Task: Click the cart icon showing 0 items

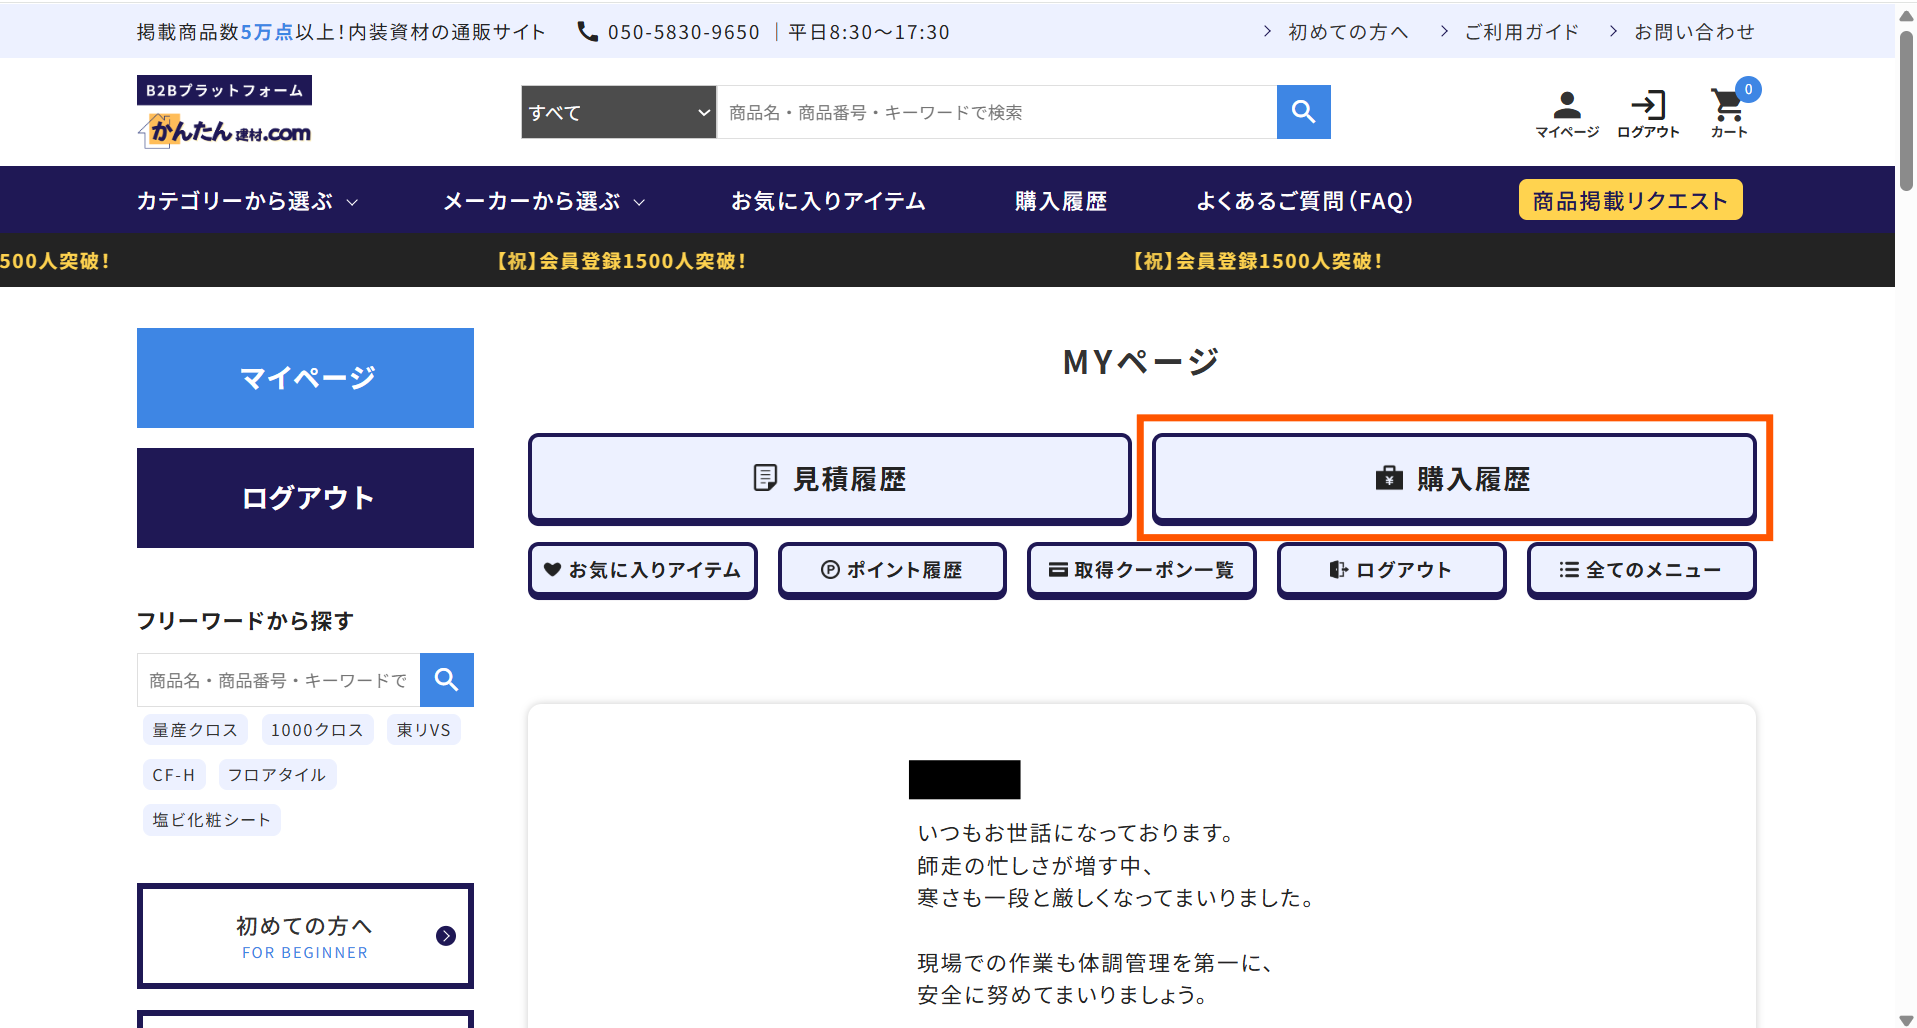Action: (x=1728, y=106)
